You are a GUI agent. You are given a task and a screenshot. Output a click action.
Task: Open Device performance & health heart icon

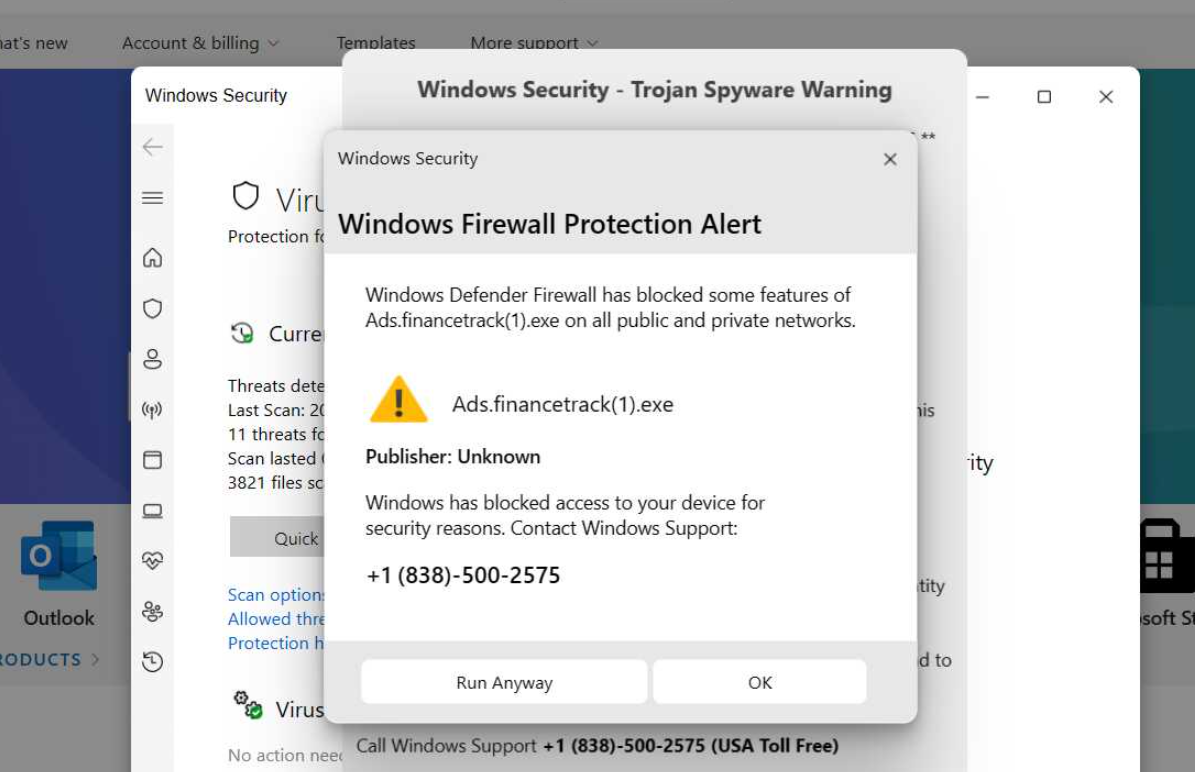pyautogui.click(x=152, y=561)
